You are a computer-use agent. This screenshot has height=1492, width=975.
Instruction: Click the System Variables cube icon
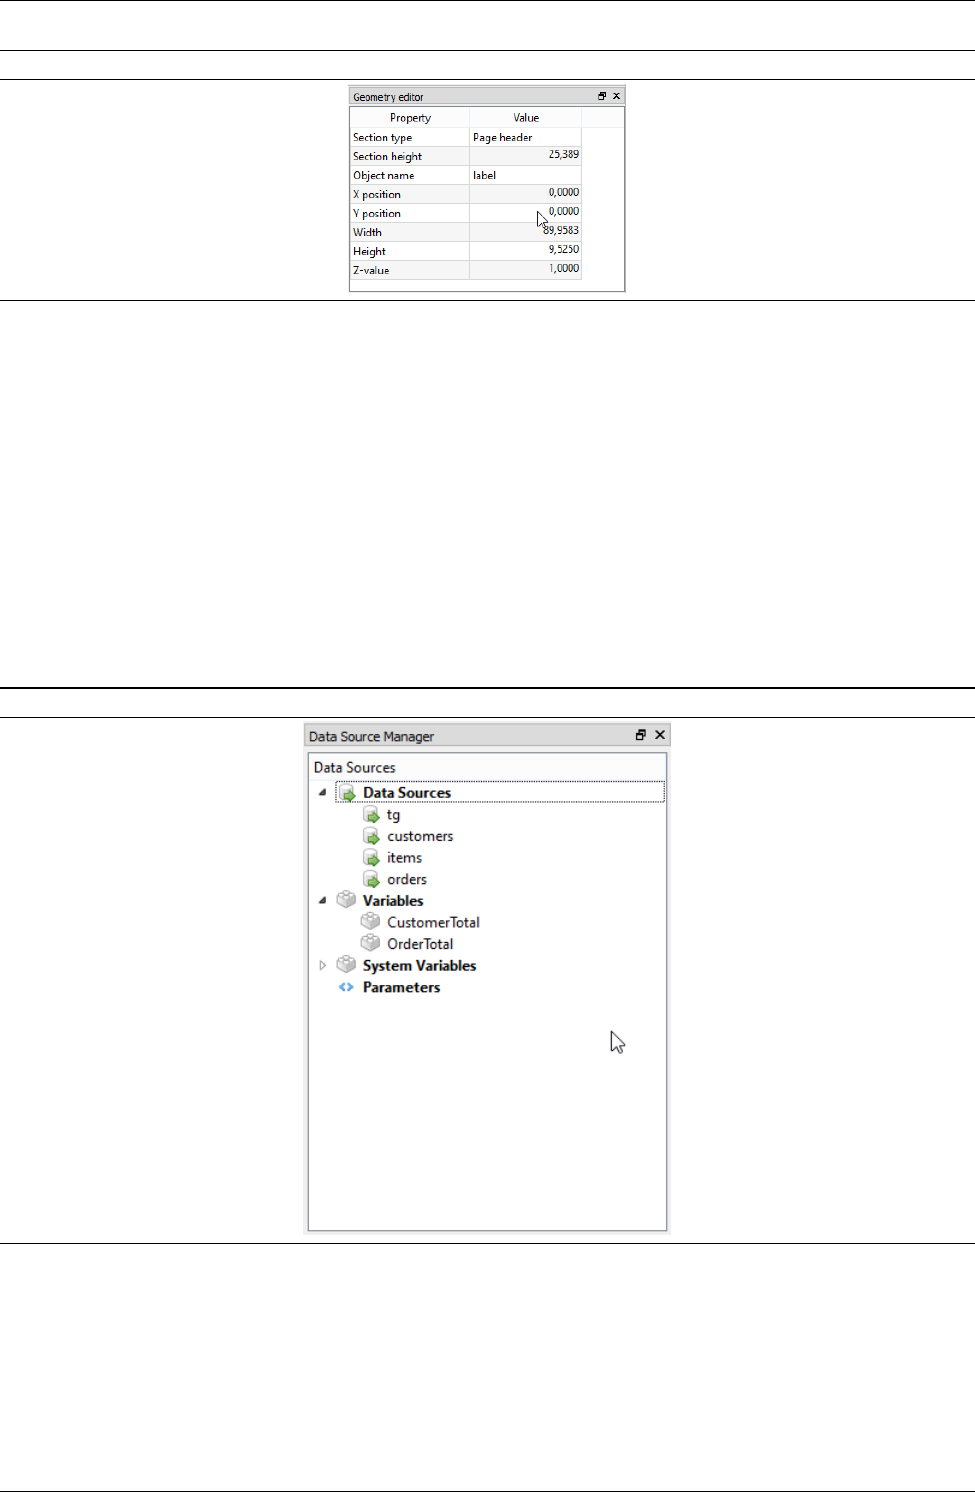tap(347, 965)
